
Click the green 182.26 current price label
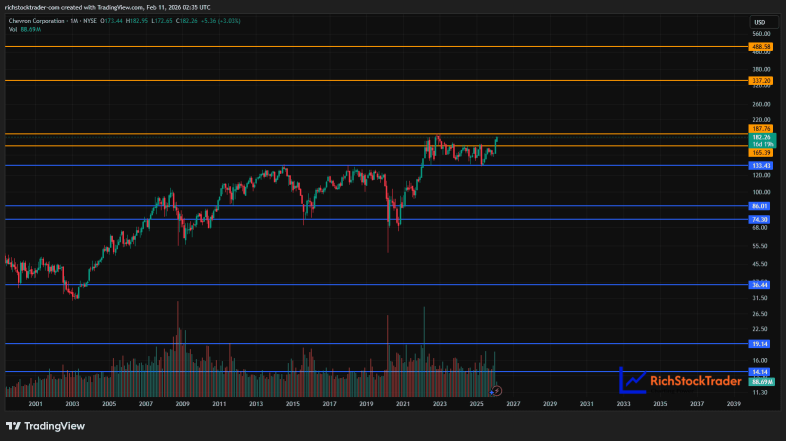762,137
